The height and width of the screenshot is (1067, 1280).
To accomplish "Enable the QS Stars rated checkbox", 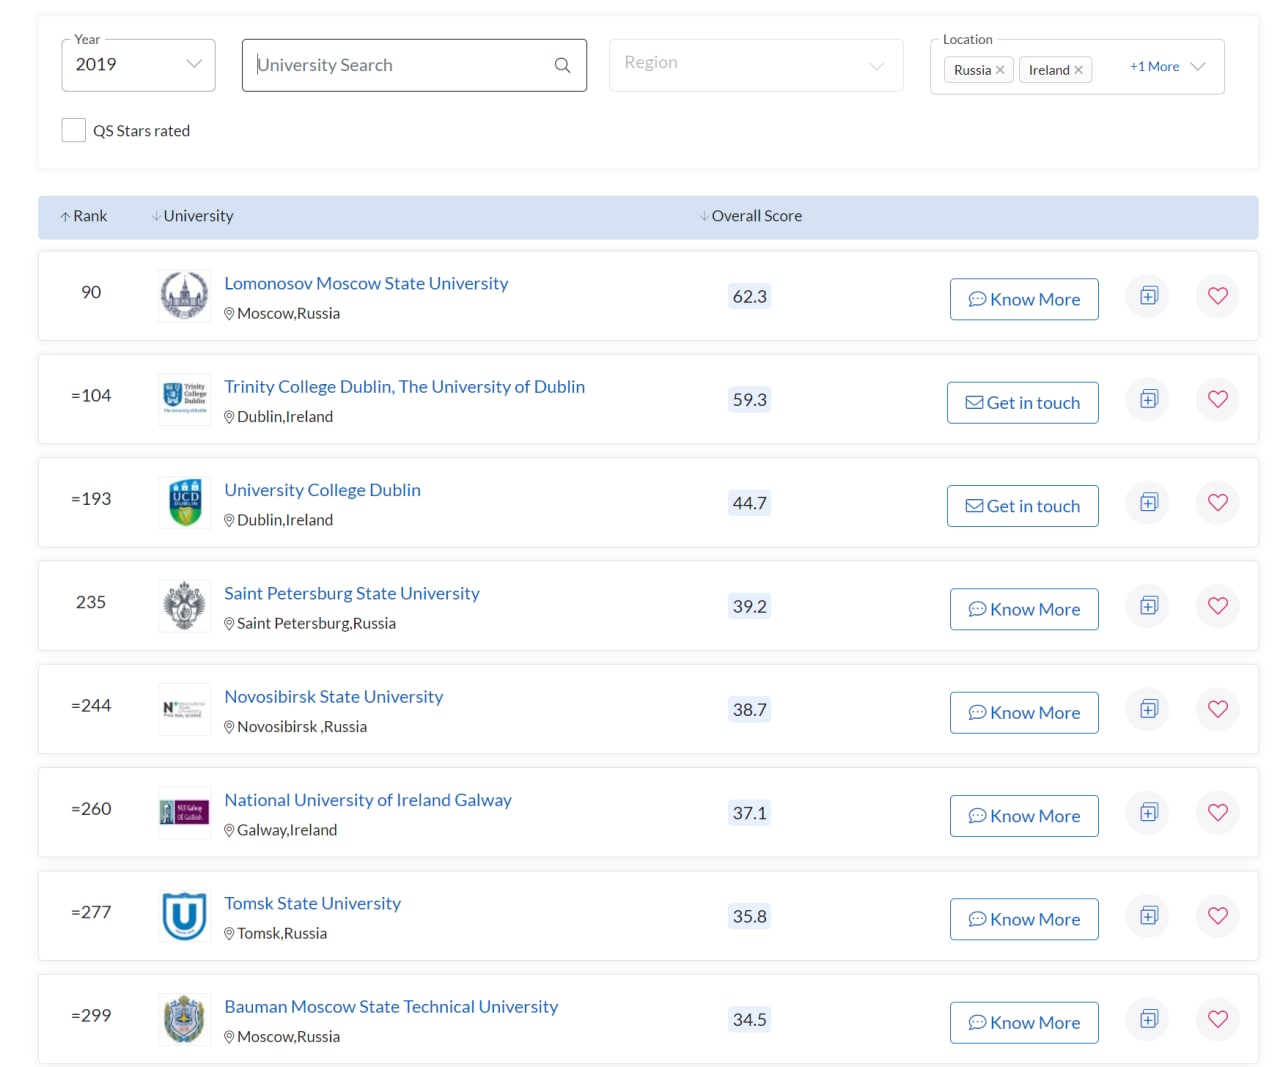I will [73, 130].
